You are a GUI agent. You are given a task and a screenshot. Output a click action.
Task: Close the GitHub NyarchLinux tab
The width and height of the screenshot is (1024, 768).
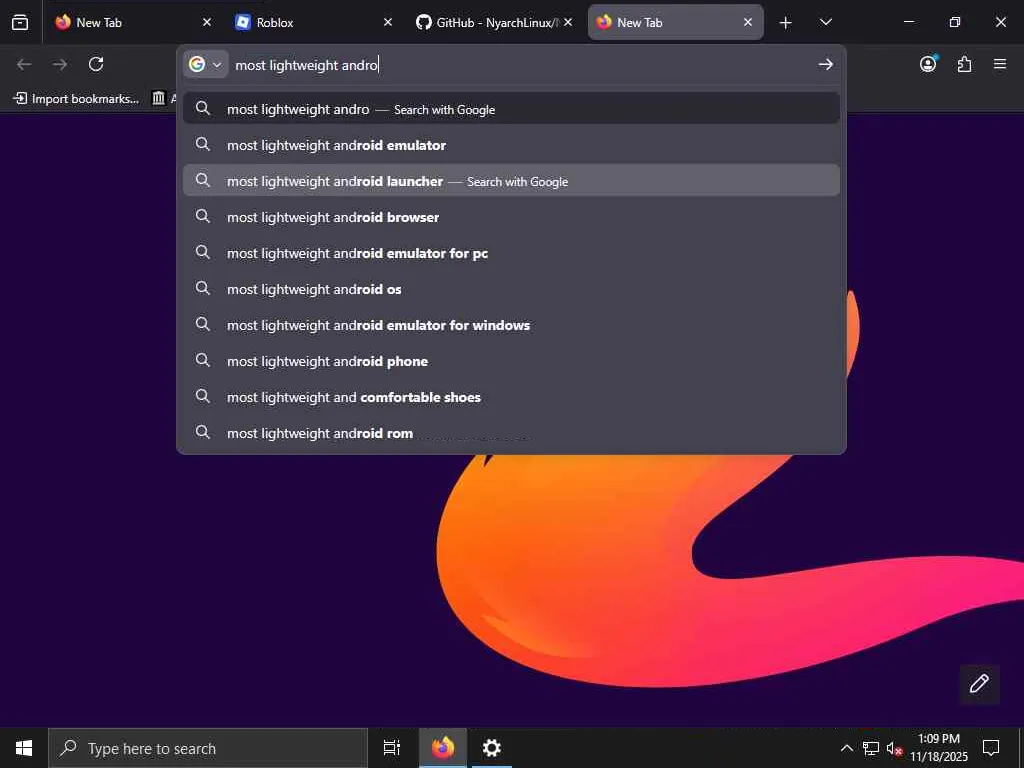tap(568, 22)
